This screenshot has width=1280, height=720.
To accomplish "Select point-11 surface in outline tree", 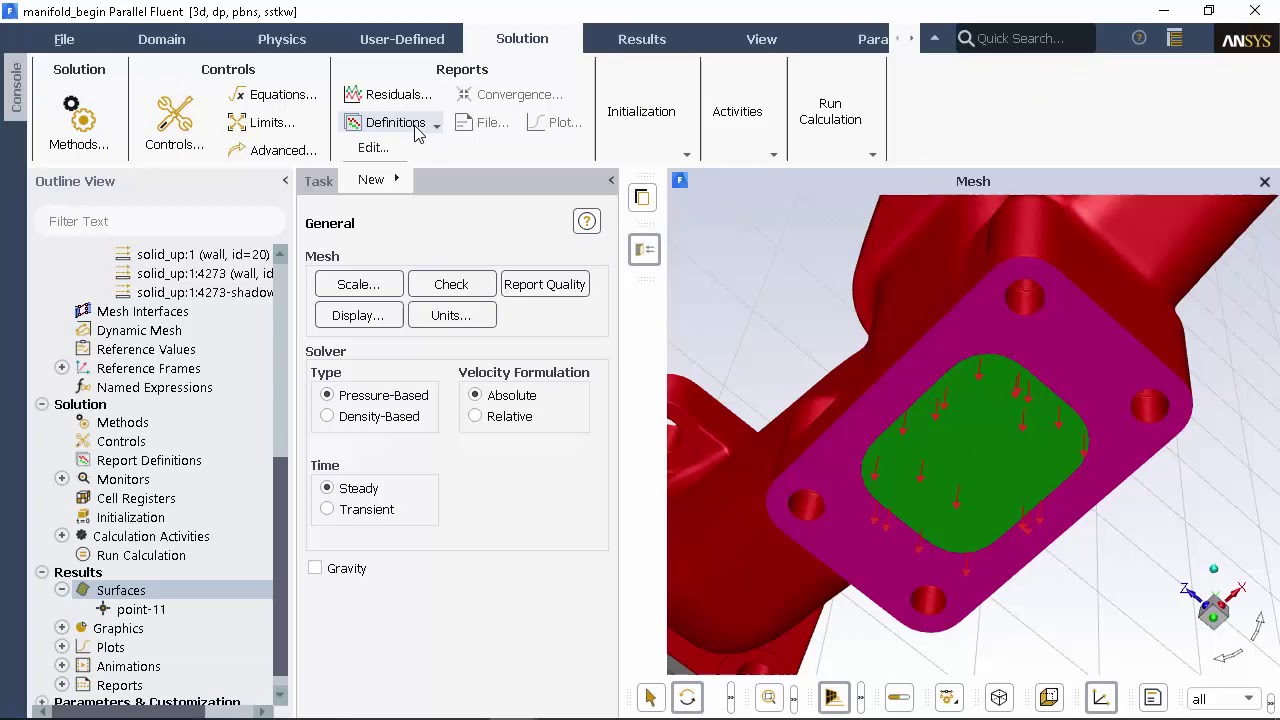I will pos(141,609).
